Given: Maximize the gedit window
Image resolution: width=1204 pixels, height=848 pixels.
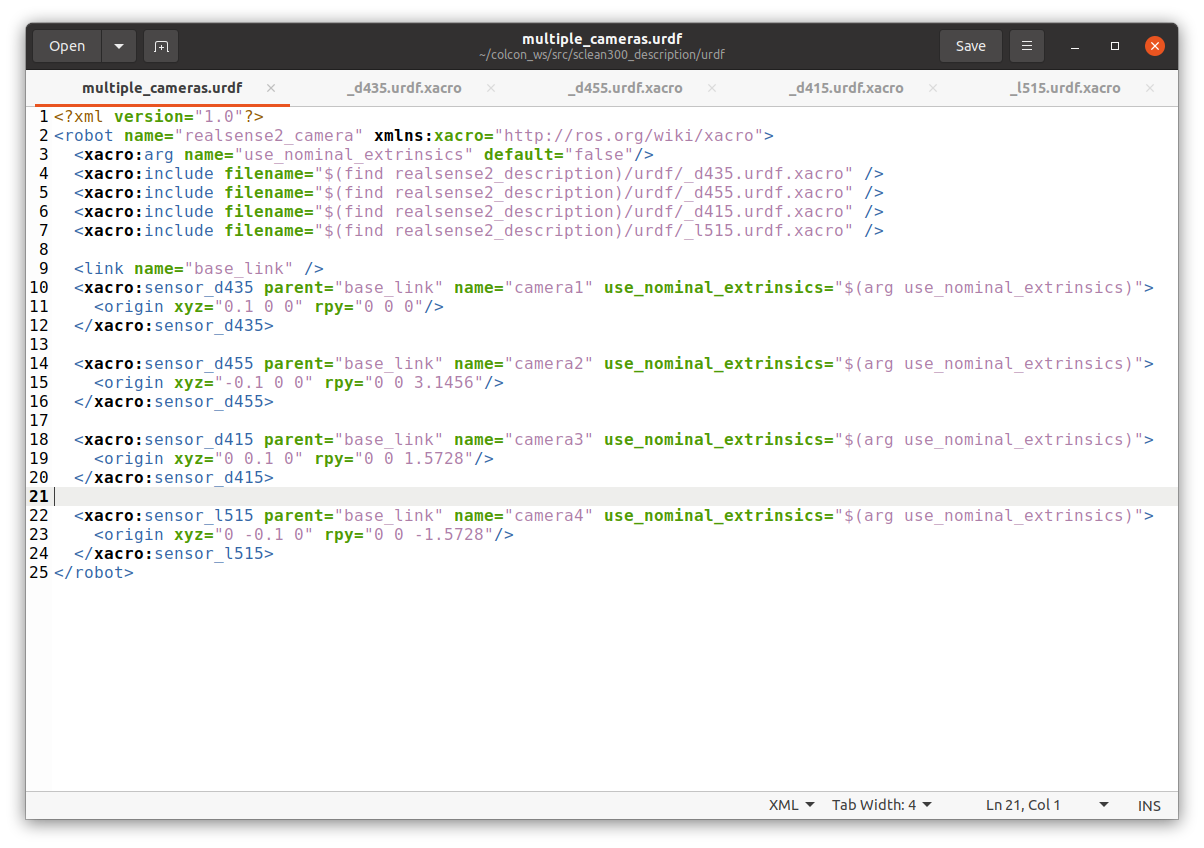Looking at the screenshot, I should tap(1115, 46).
